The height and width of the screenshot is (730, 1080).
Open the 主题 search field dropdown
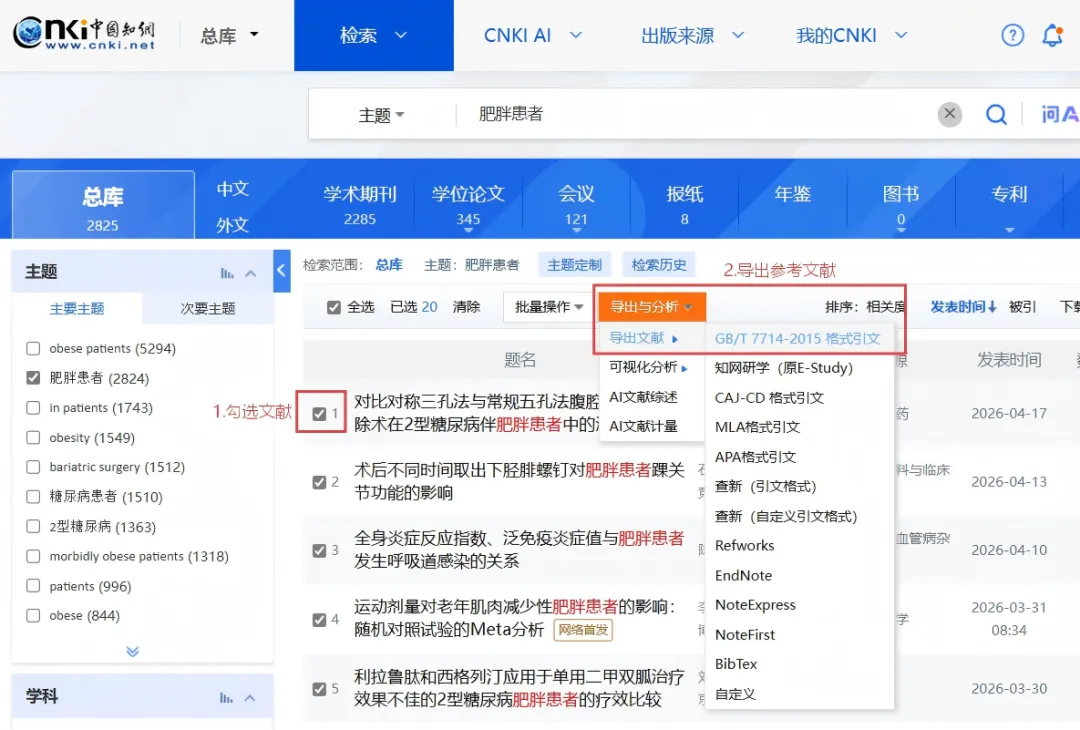381,115
